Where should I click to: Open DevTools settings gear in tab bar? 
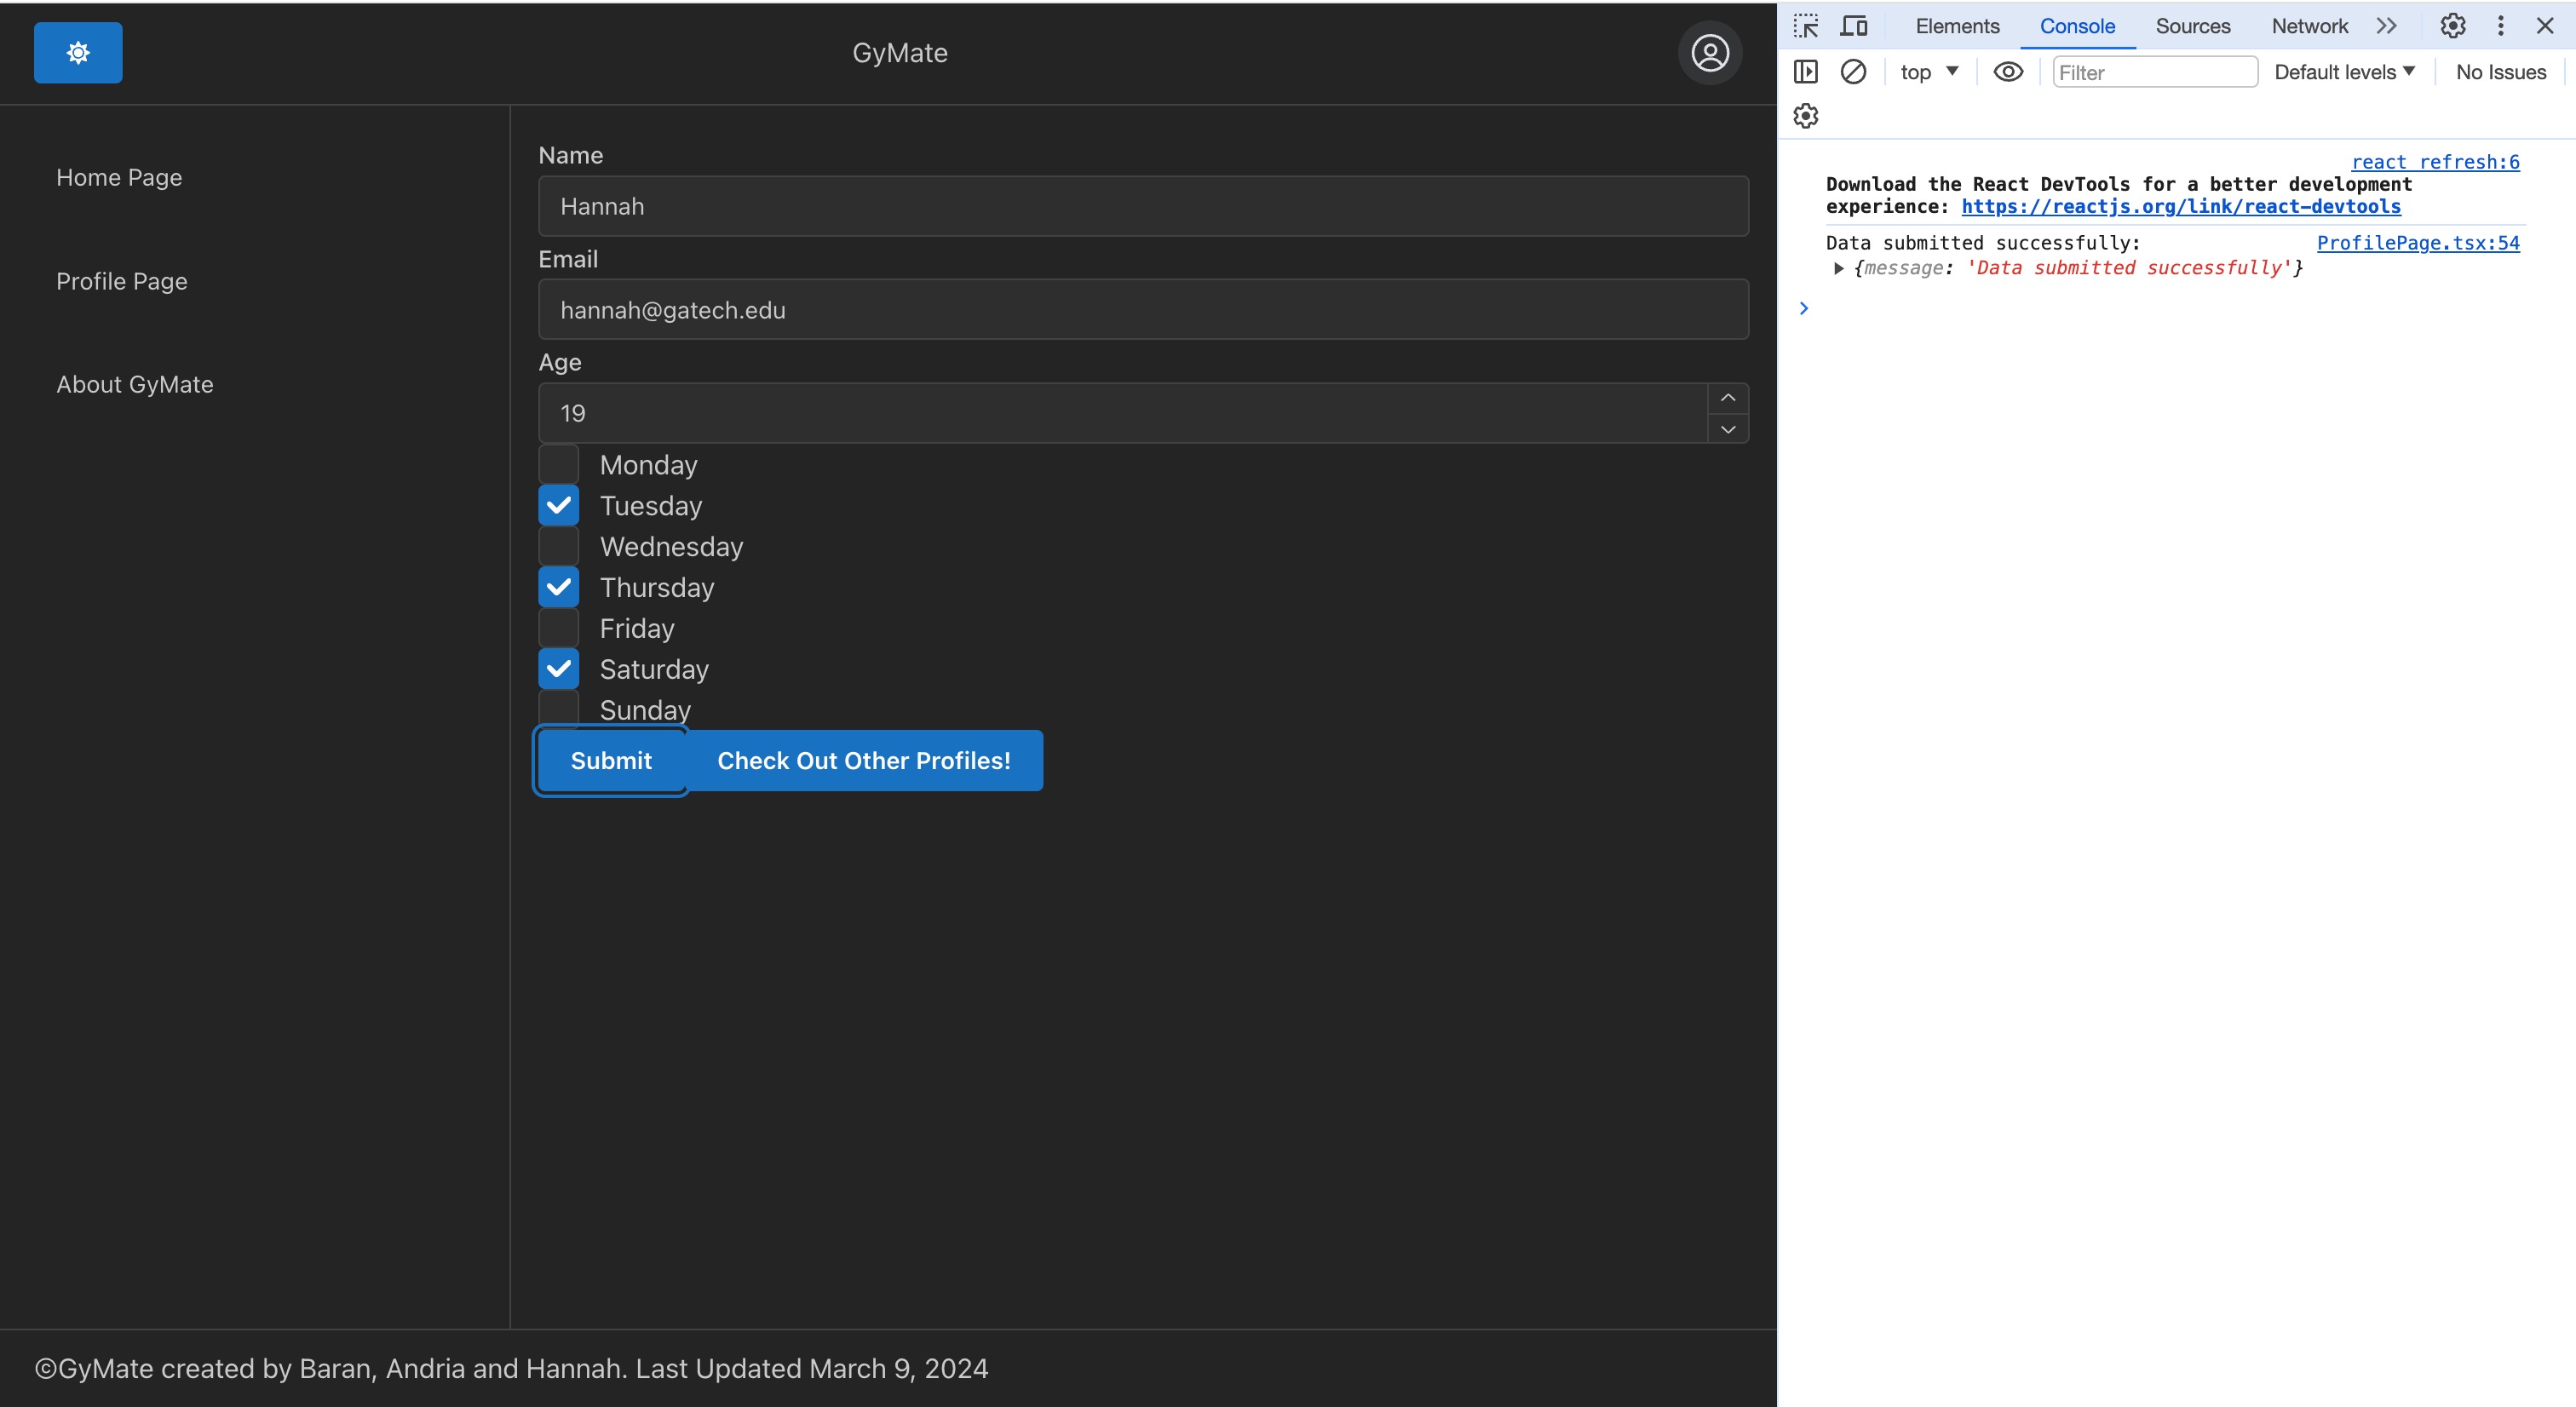pos(2452,26)
